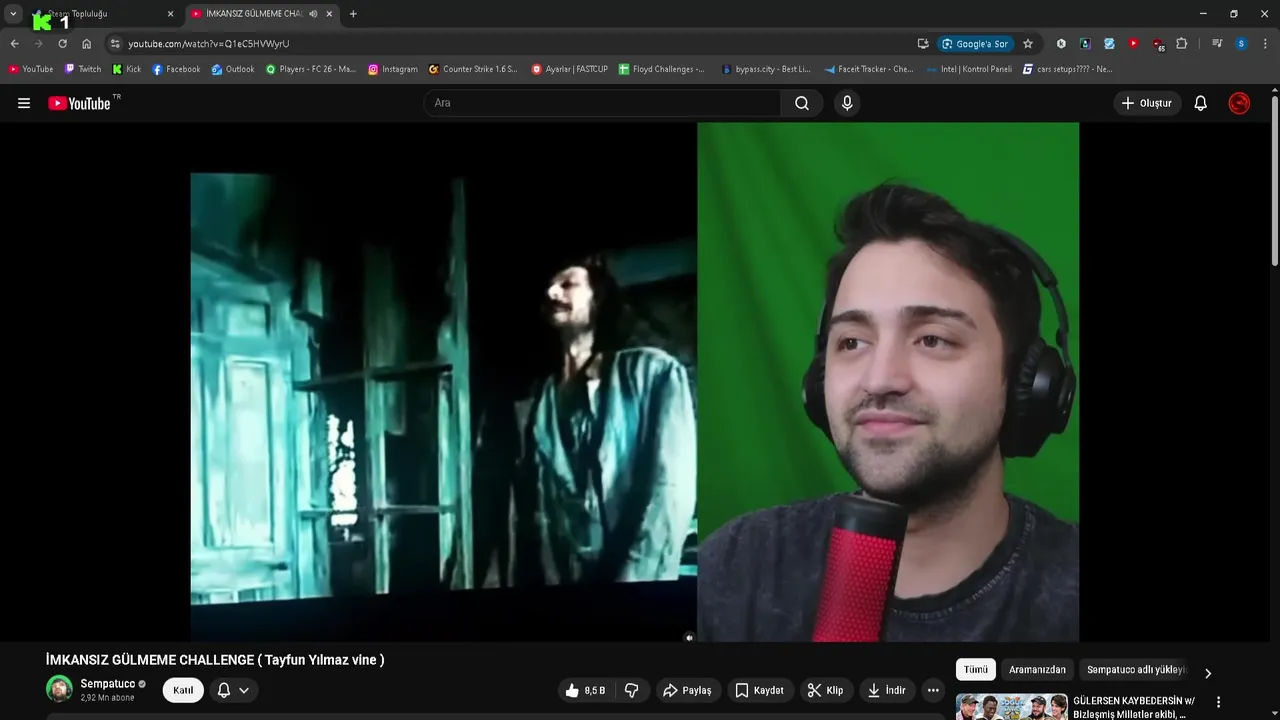Open Counter Strike 1.6 bookmark
The image size is (1280, 720).
click(x=473, y=69)
